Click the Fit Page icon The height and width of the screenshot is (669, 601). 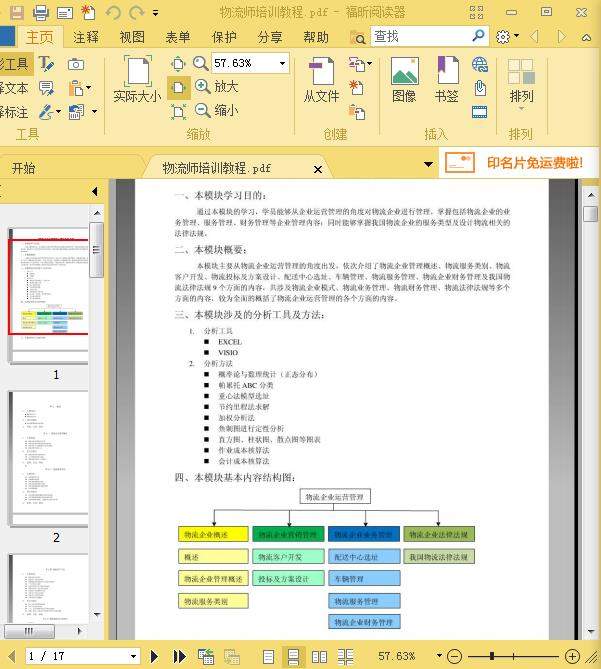coord(178,64)
